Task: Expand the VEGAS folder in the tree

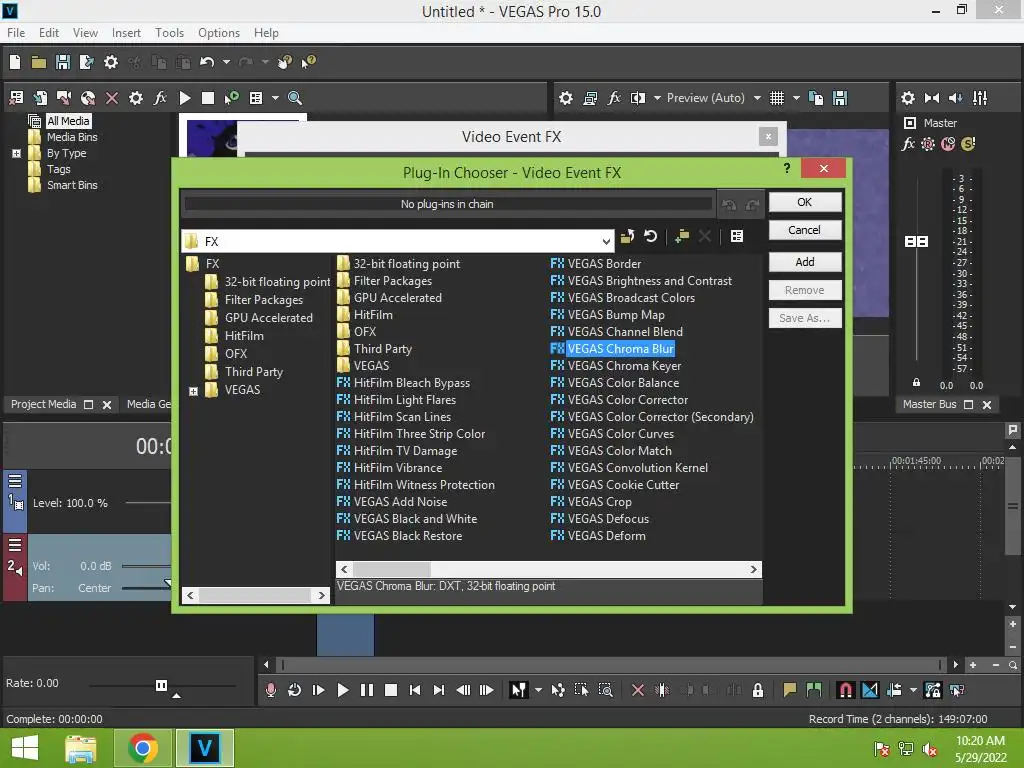Action: tap(193, 392)
